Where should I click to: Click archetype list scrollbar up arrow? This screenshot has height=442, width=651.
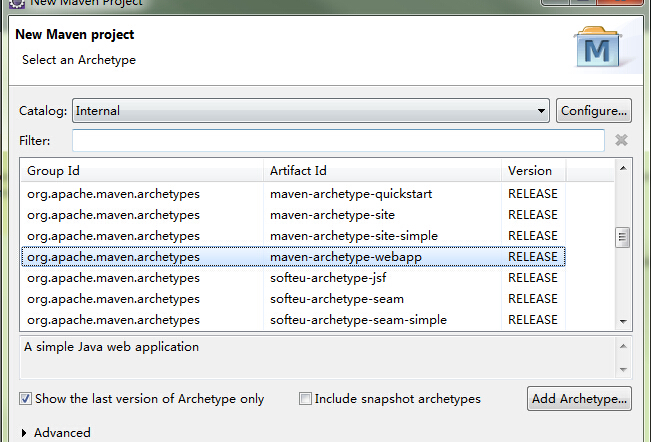click(x=623, y=168)
